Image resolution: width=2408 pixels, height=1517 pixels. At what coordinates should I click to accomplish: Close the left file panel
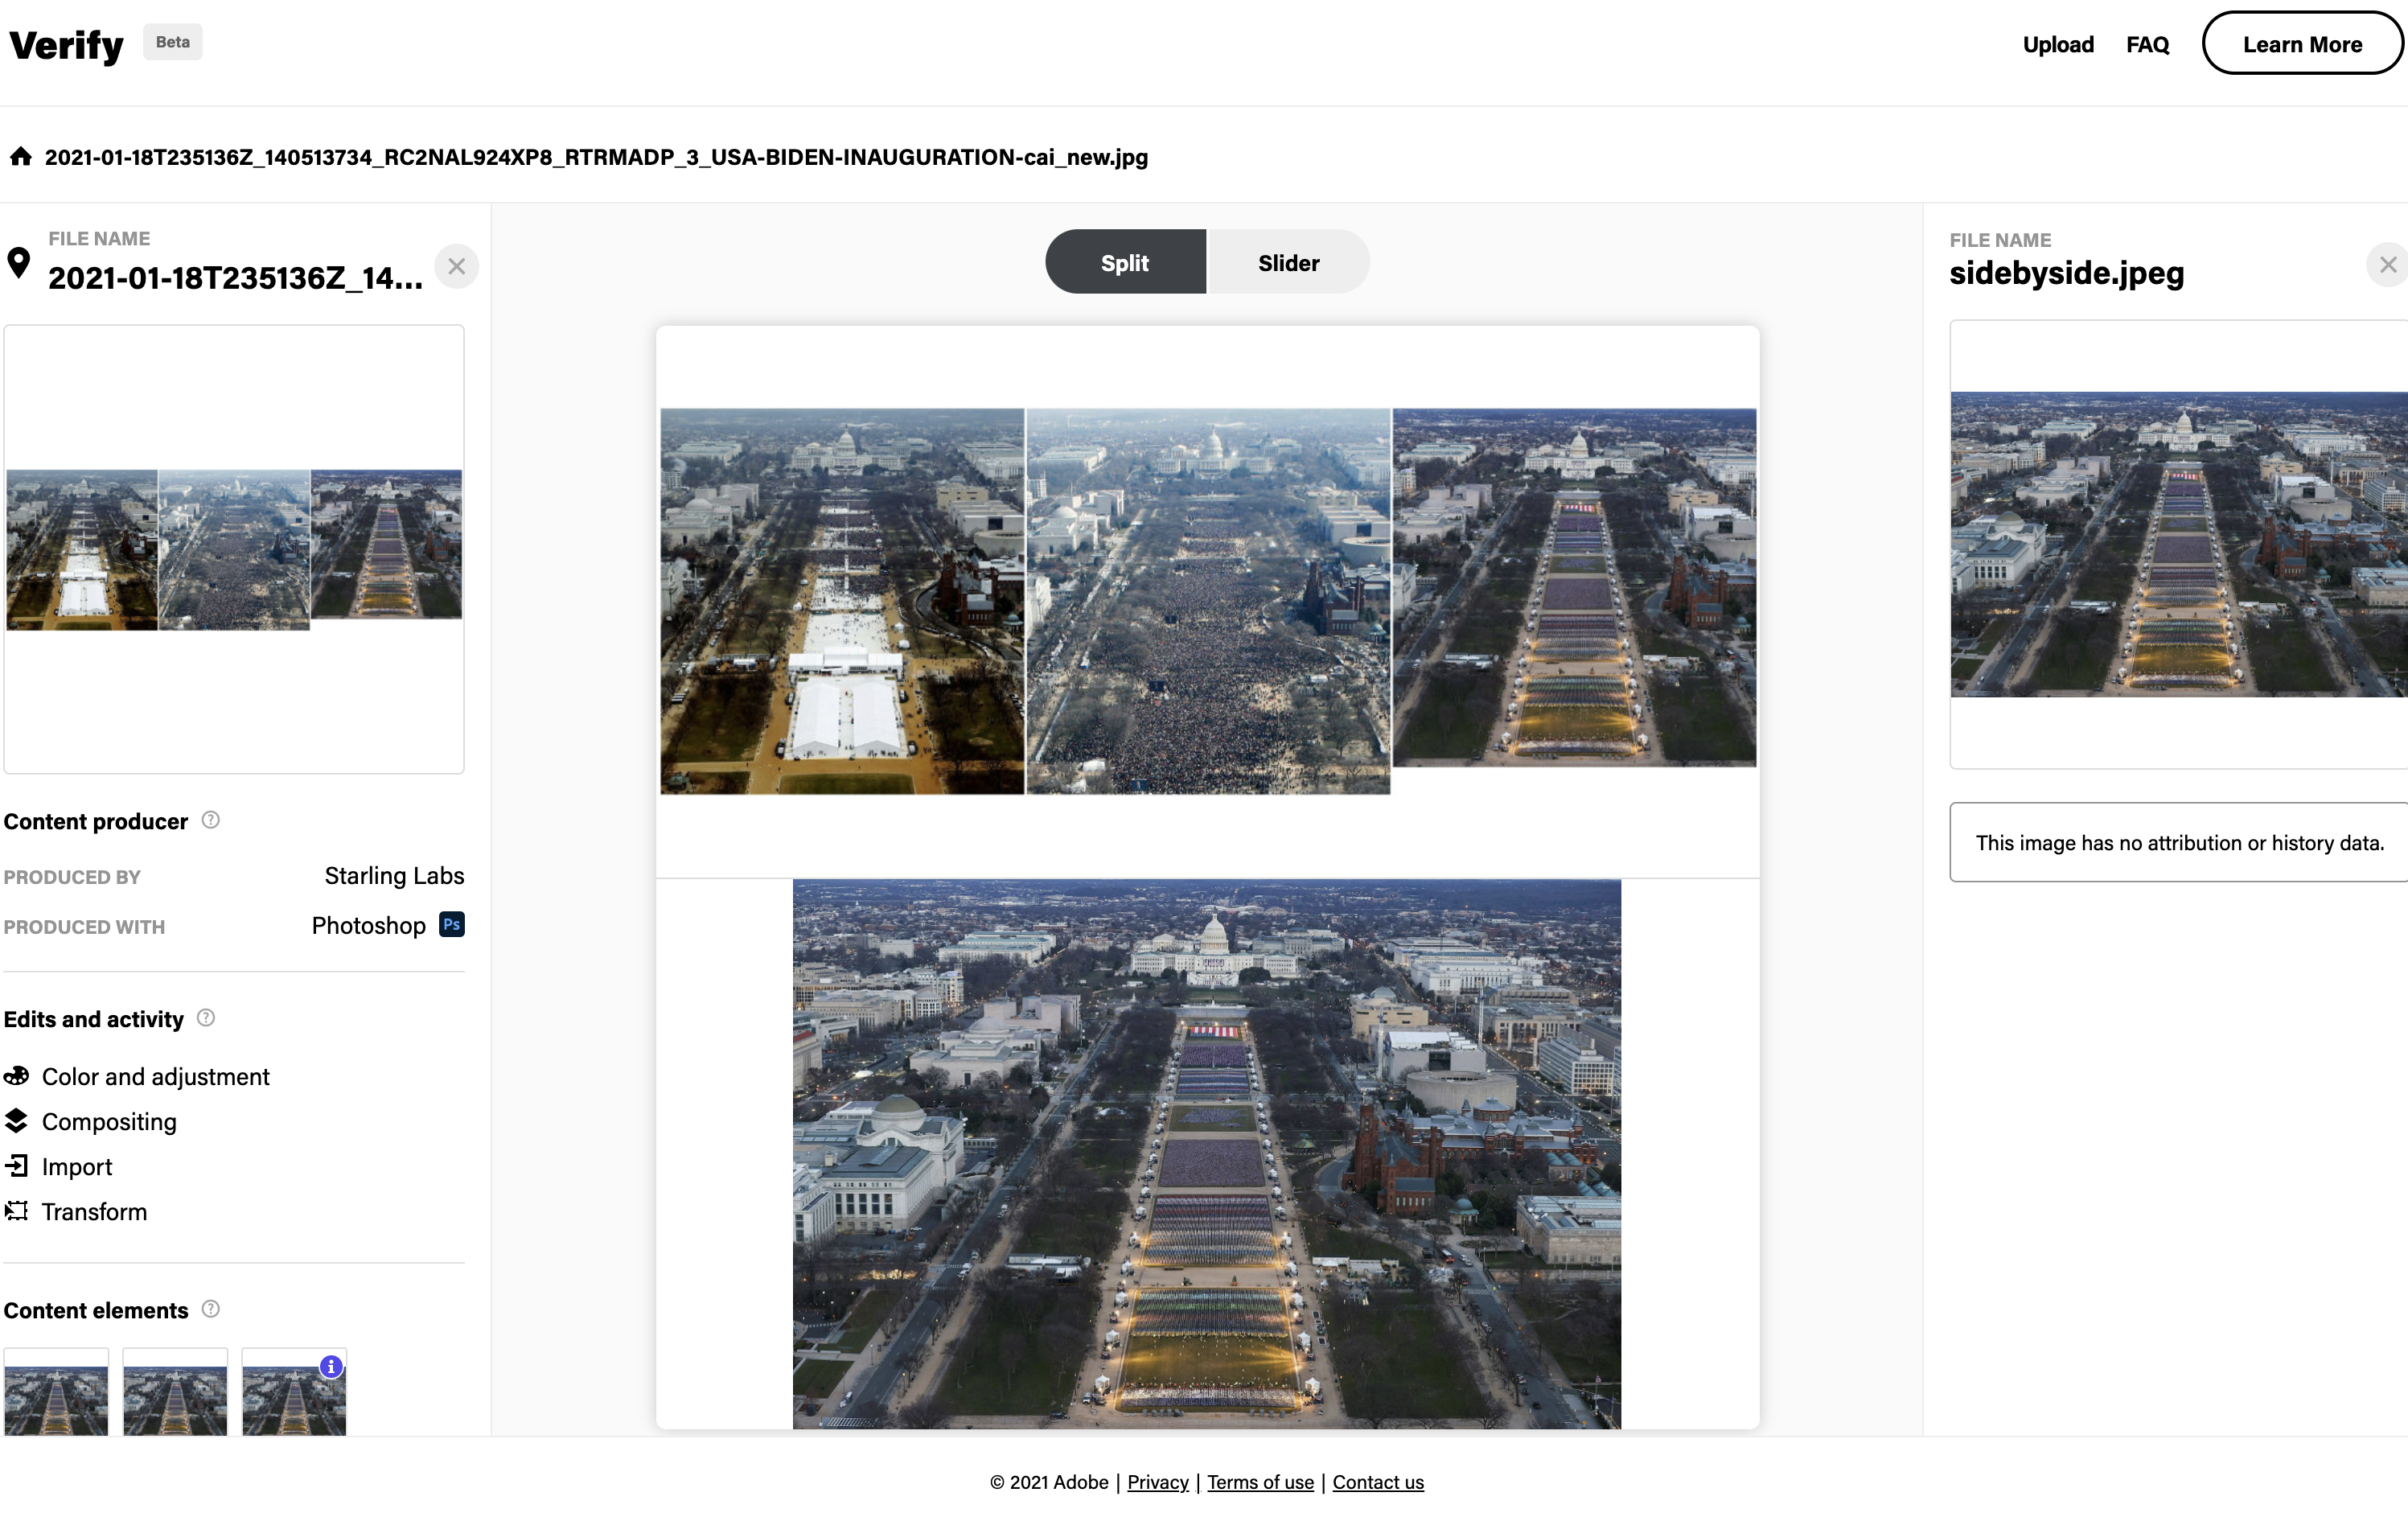point(457,267)
